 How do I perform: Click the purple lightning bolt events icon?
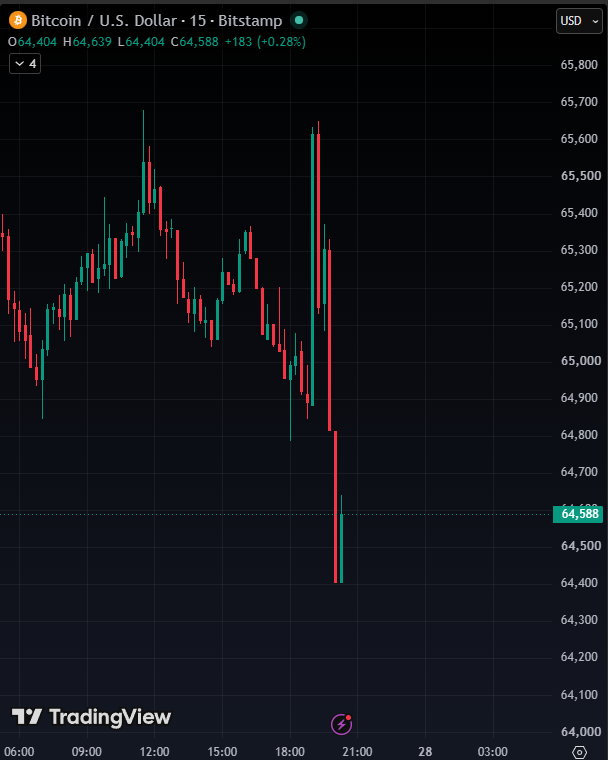tap(341, 724)
